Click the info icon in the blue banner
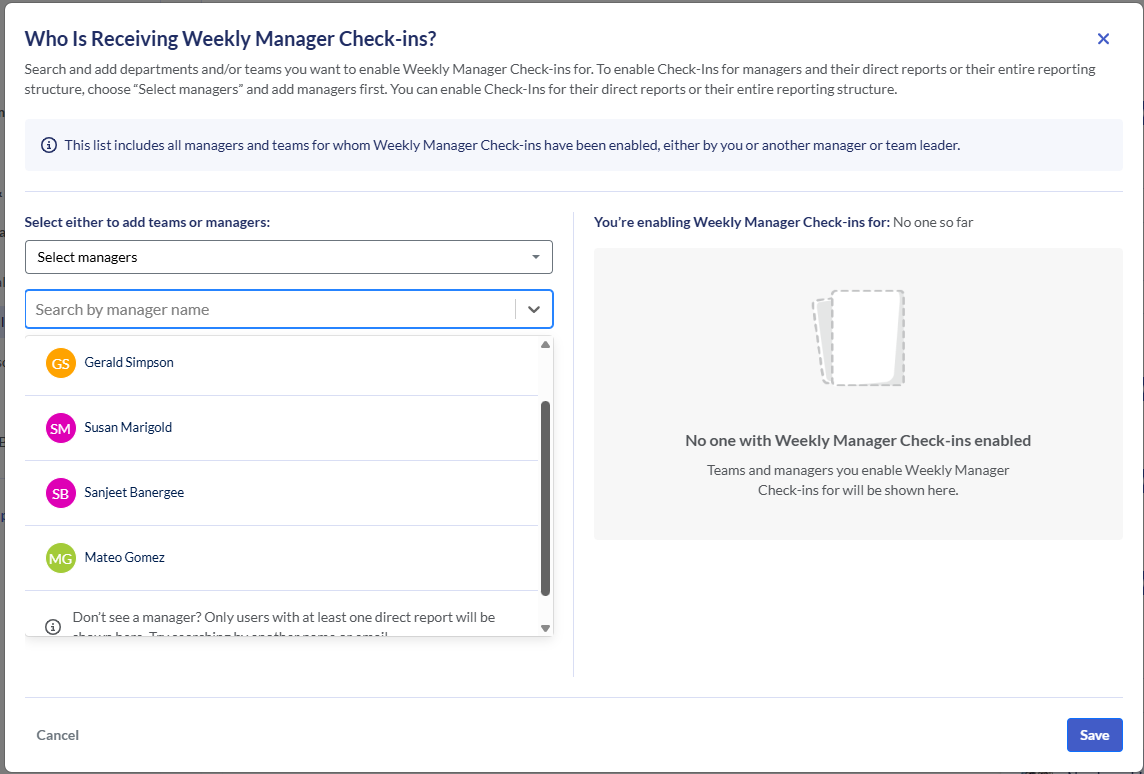1144x774 pixels. tap(49, 145)
